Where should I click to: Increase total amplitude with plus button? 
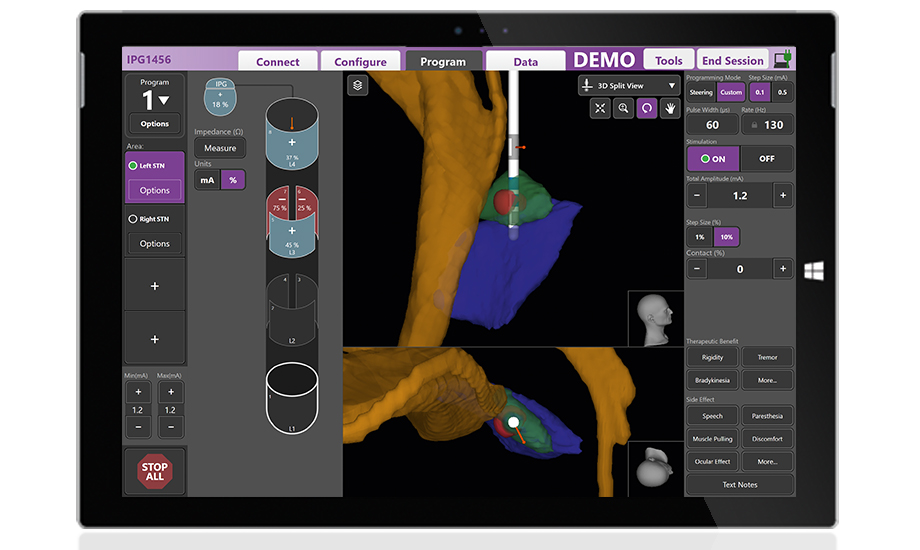pos(782,196)
